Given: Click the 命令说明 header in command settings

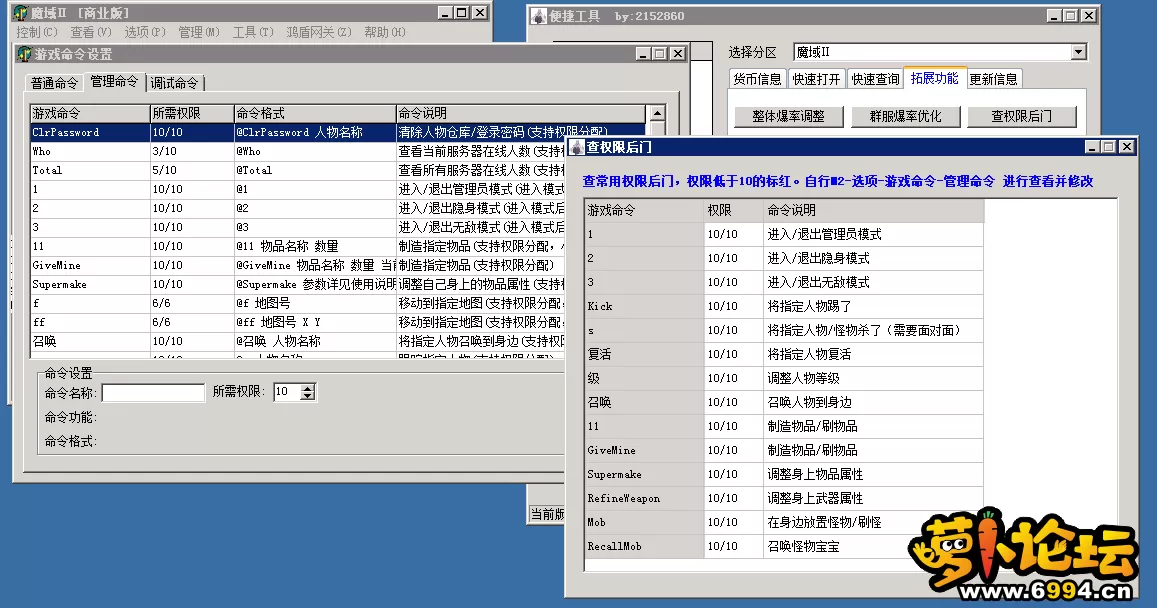Looking at the screenshot, I should (x=521, y=113).
